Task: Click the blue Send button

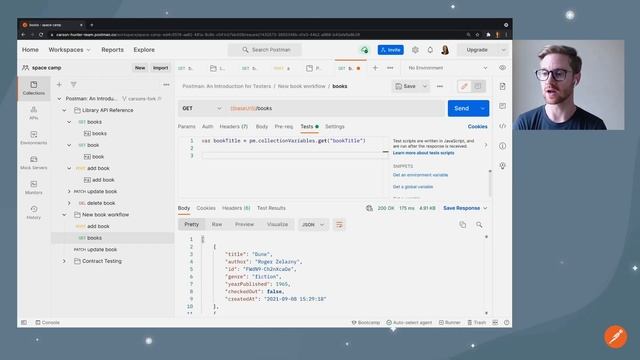Action: pyautogui.click(x=462, y=108)
